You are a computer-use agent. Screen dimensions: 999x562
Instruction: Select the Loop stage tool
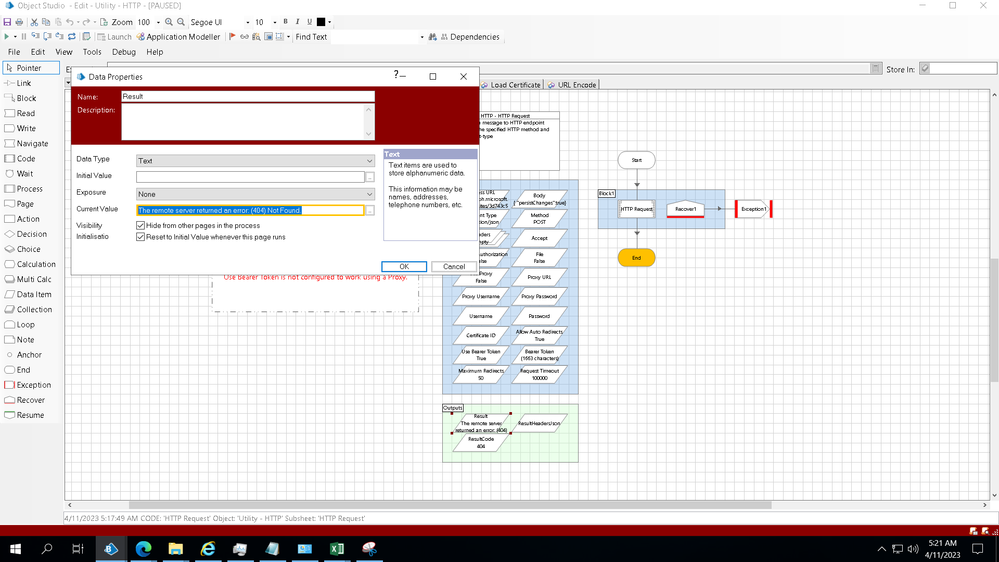(x=25, y=324)
